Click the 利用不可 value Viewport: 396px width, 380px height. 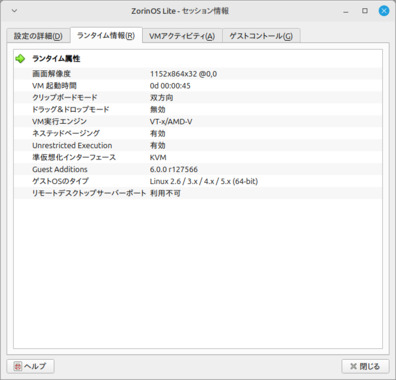click(165, 193)
